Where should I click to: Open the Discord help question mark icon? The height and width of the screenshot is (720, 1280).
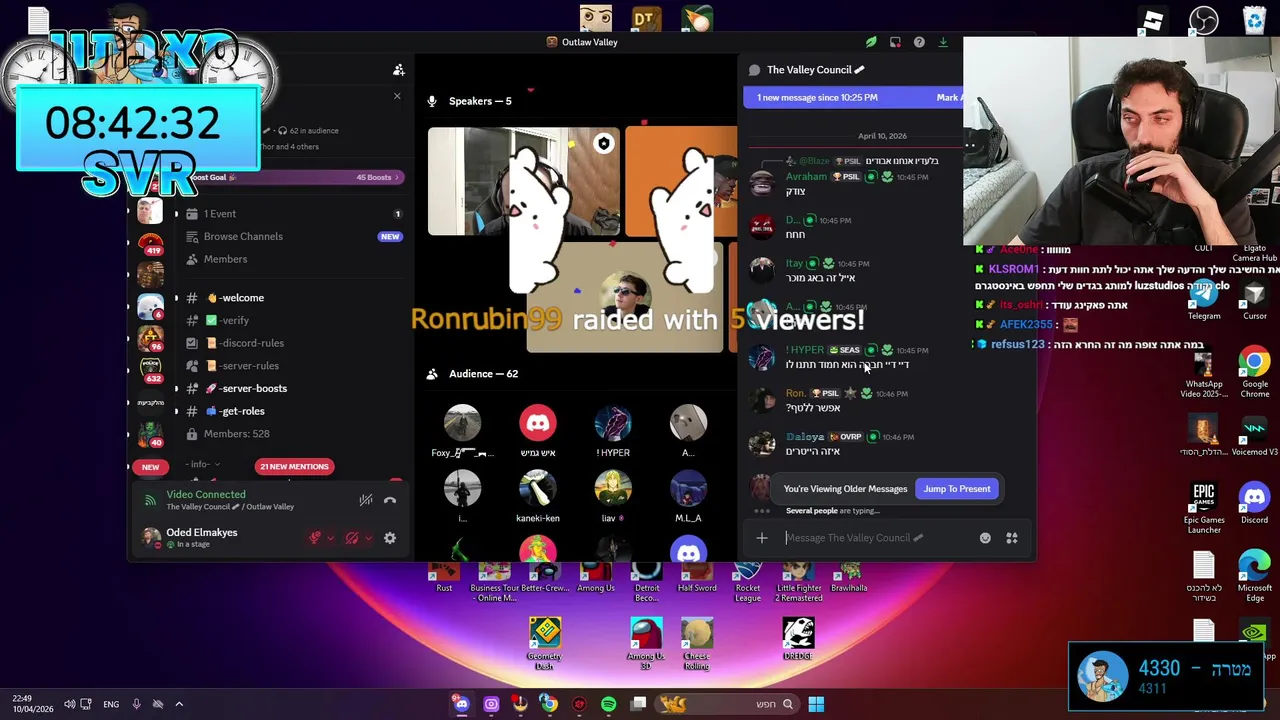pos(919,42)
